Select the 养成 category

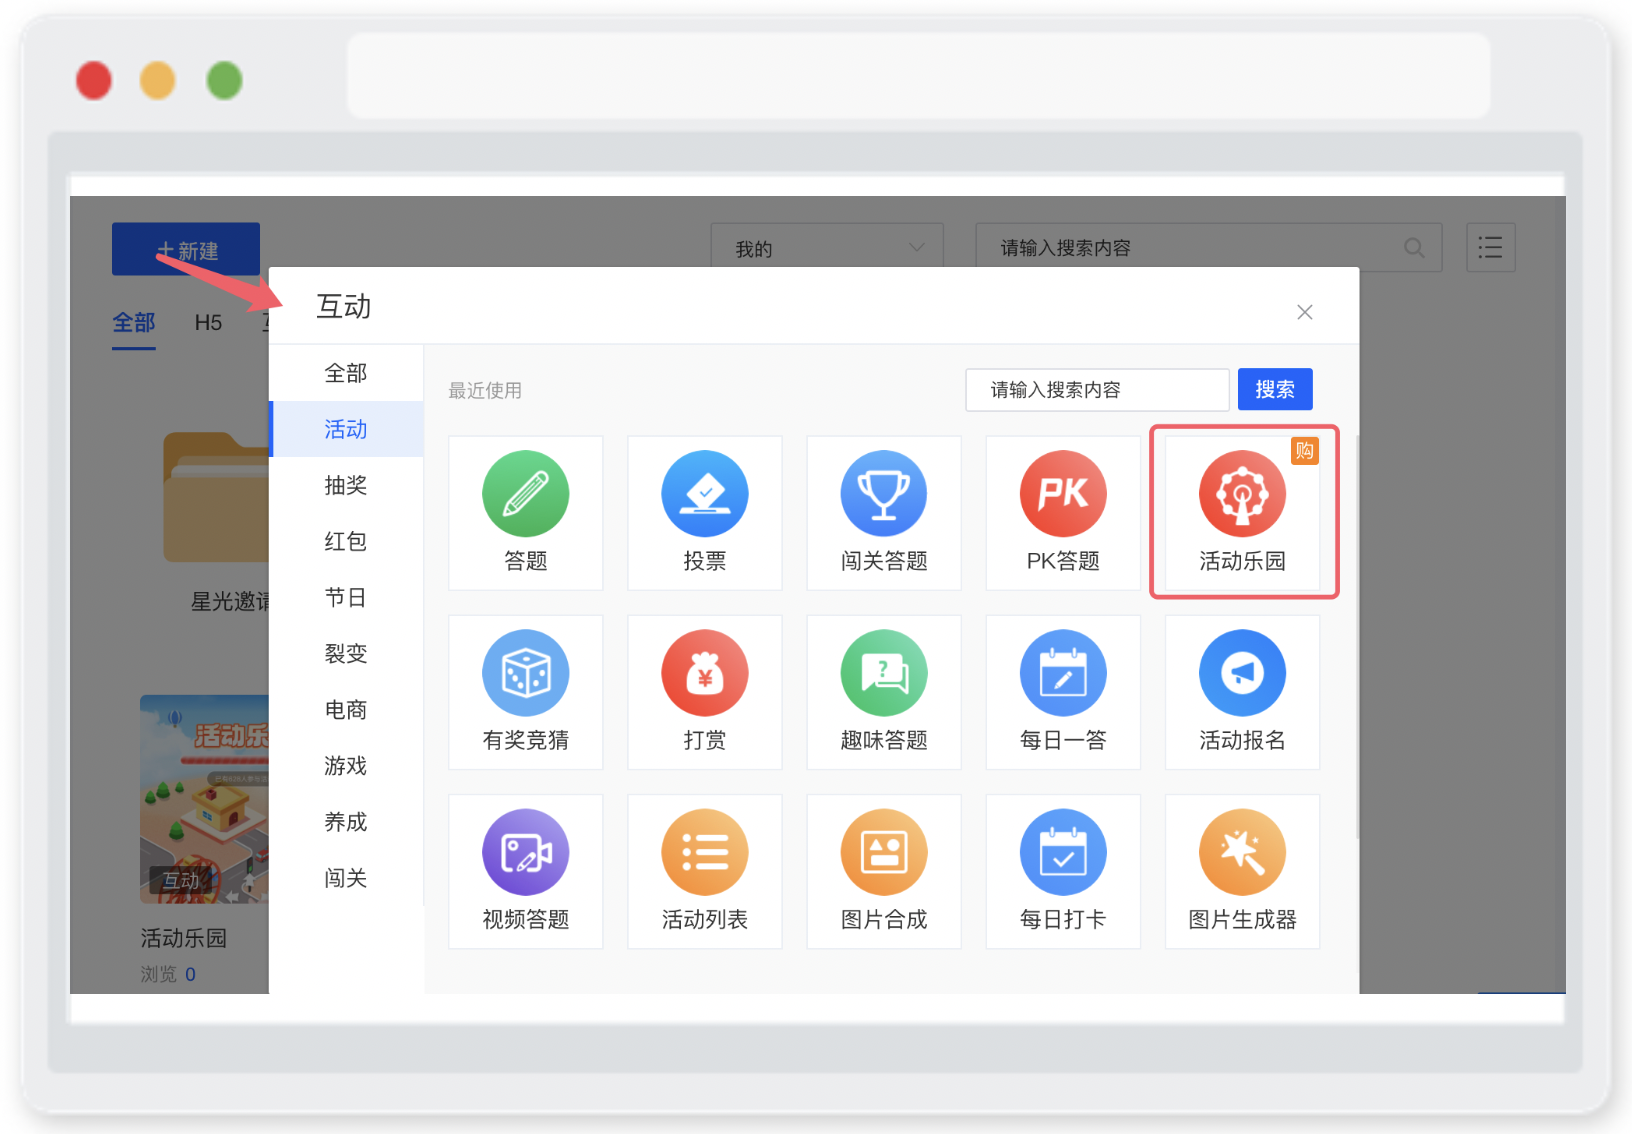(x=346, y=821)
